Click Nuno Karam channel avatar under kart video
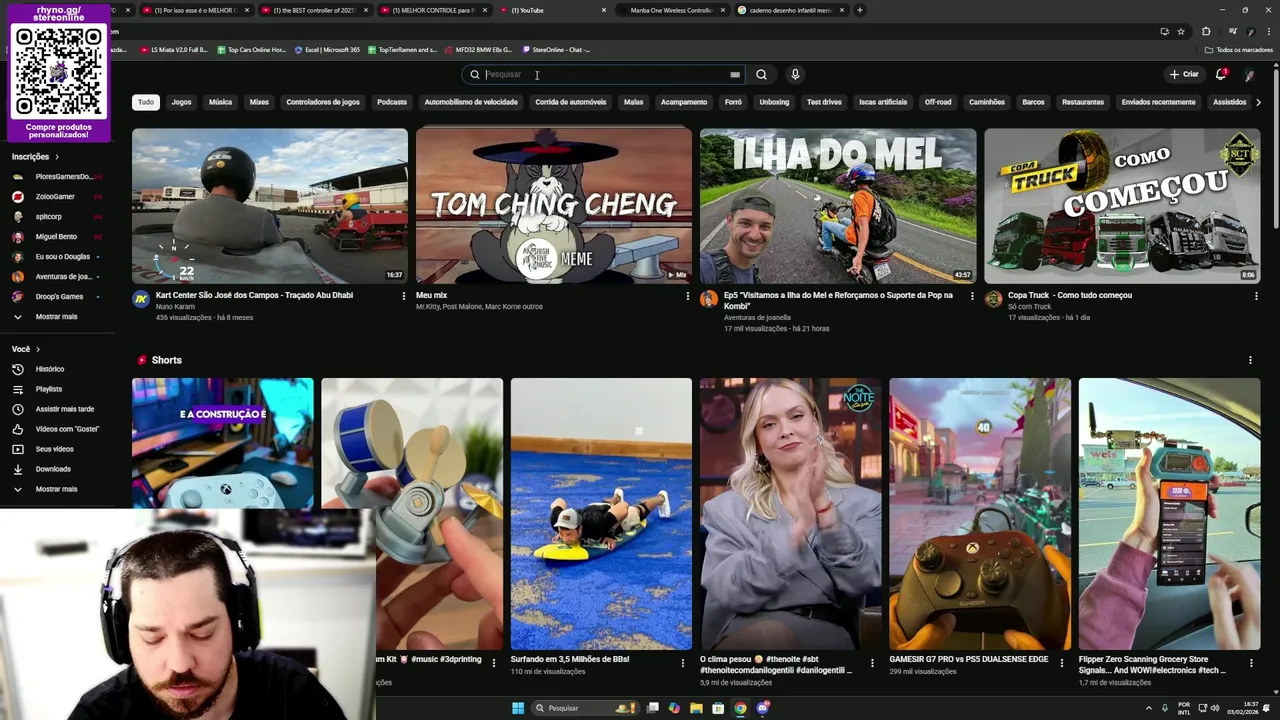The image size is (1280, 720). [x=141, y=298]
